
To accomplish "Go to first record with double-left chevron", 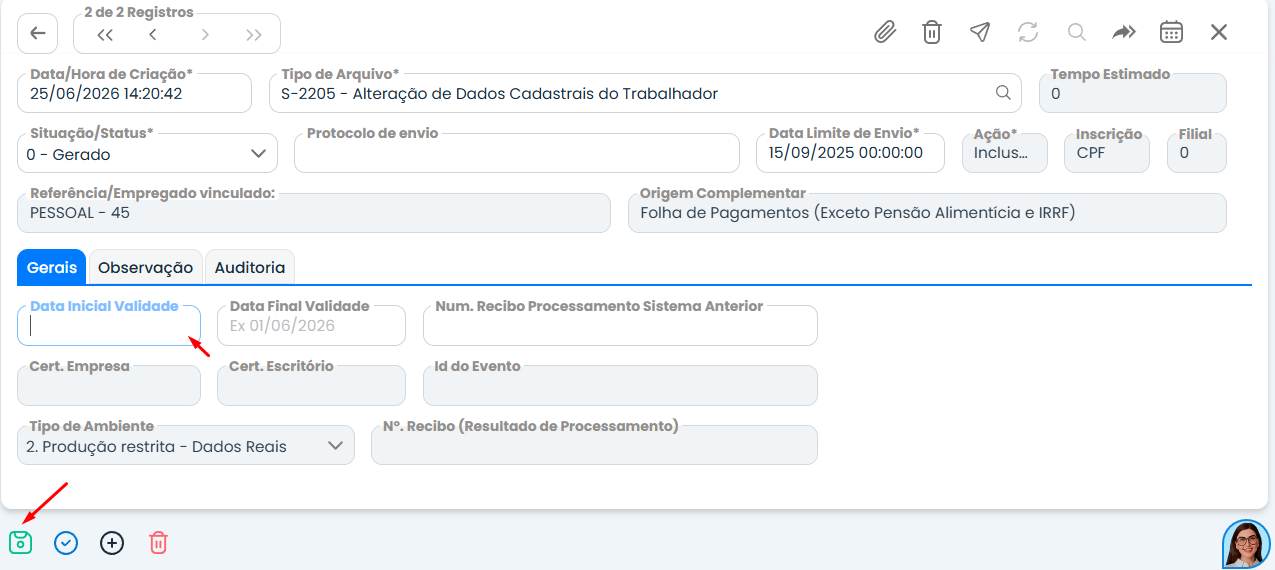I will [105, 34].
